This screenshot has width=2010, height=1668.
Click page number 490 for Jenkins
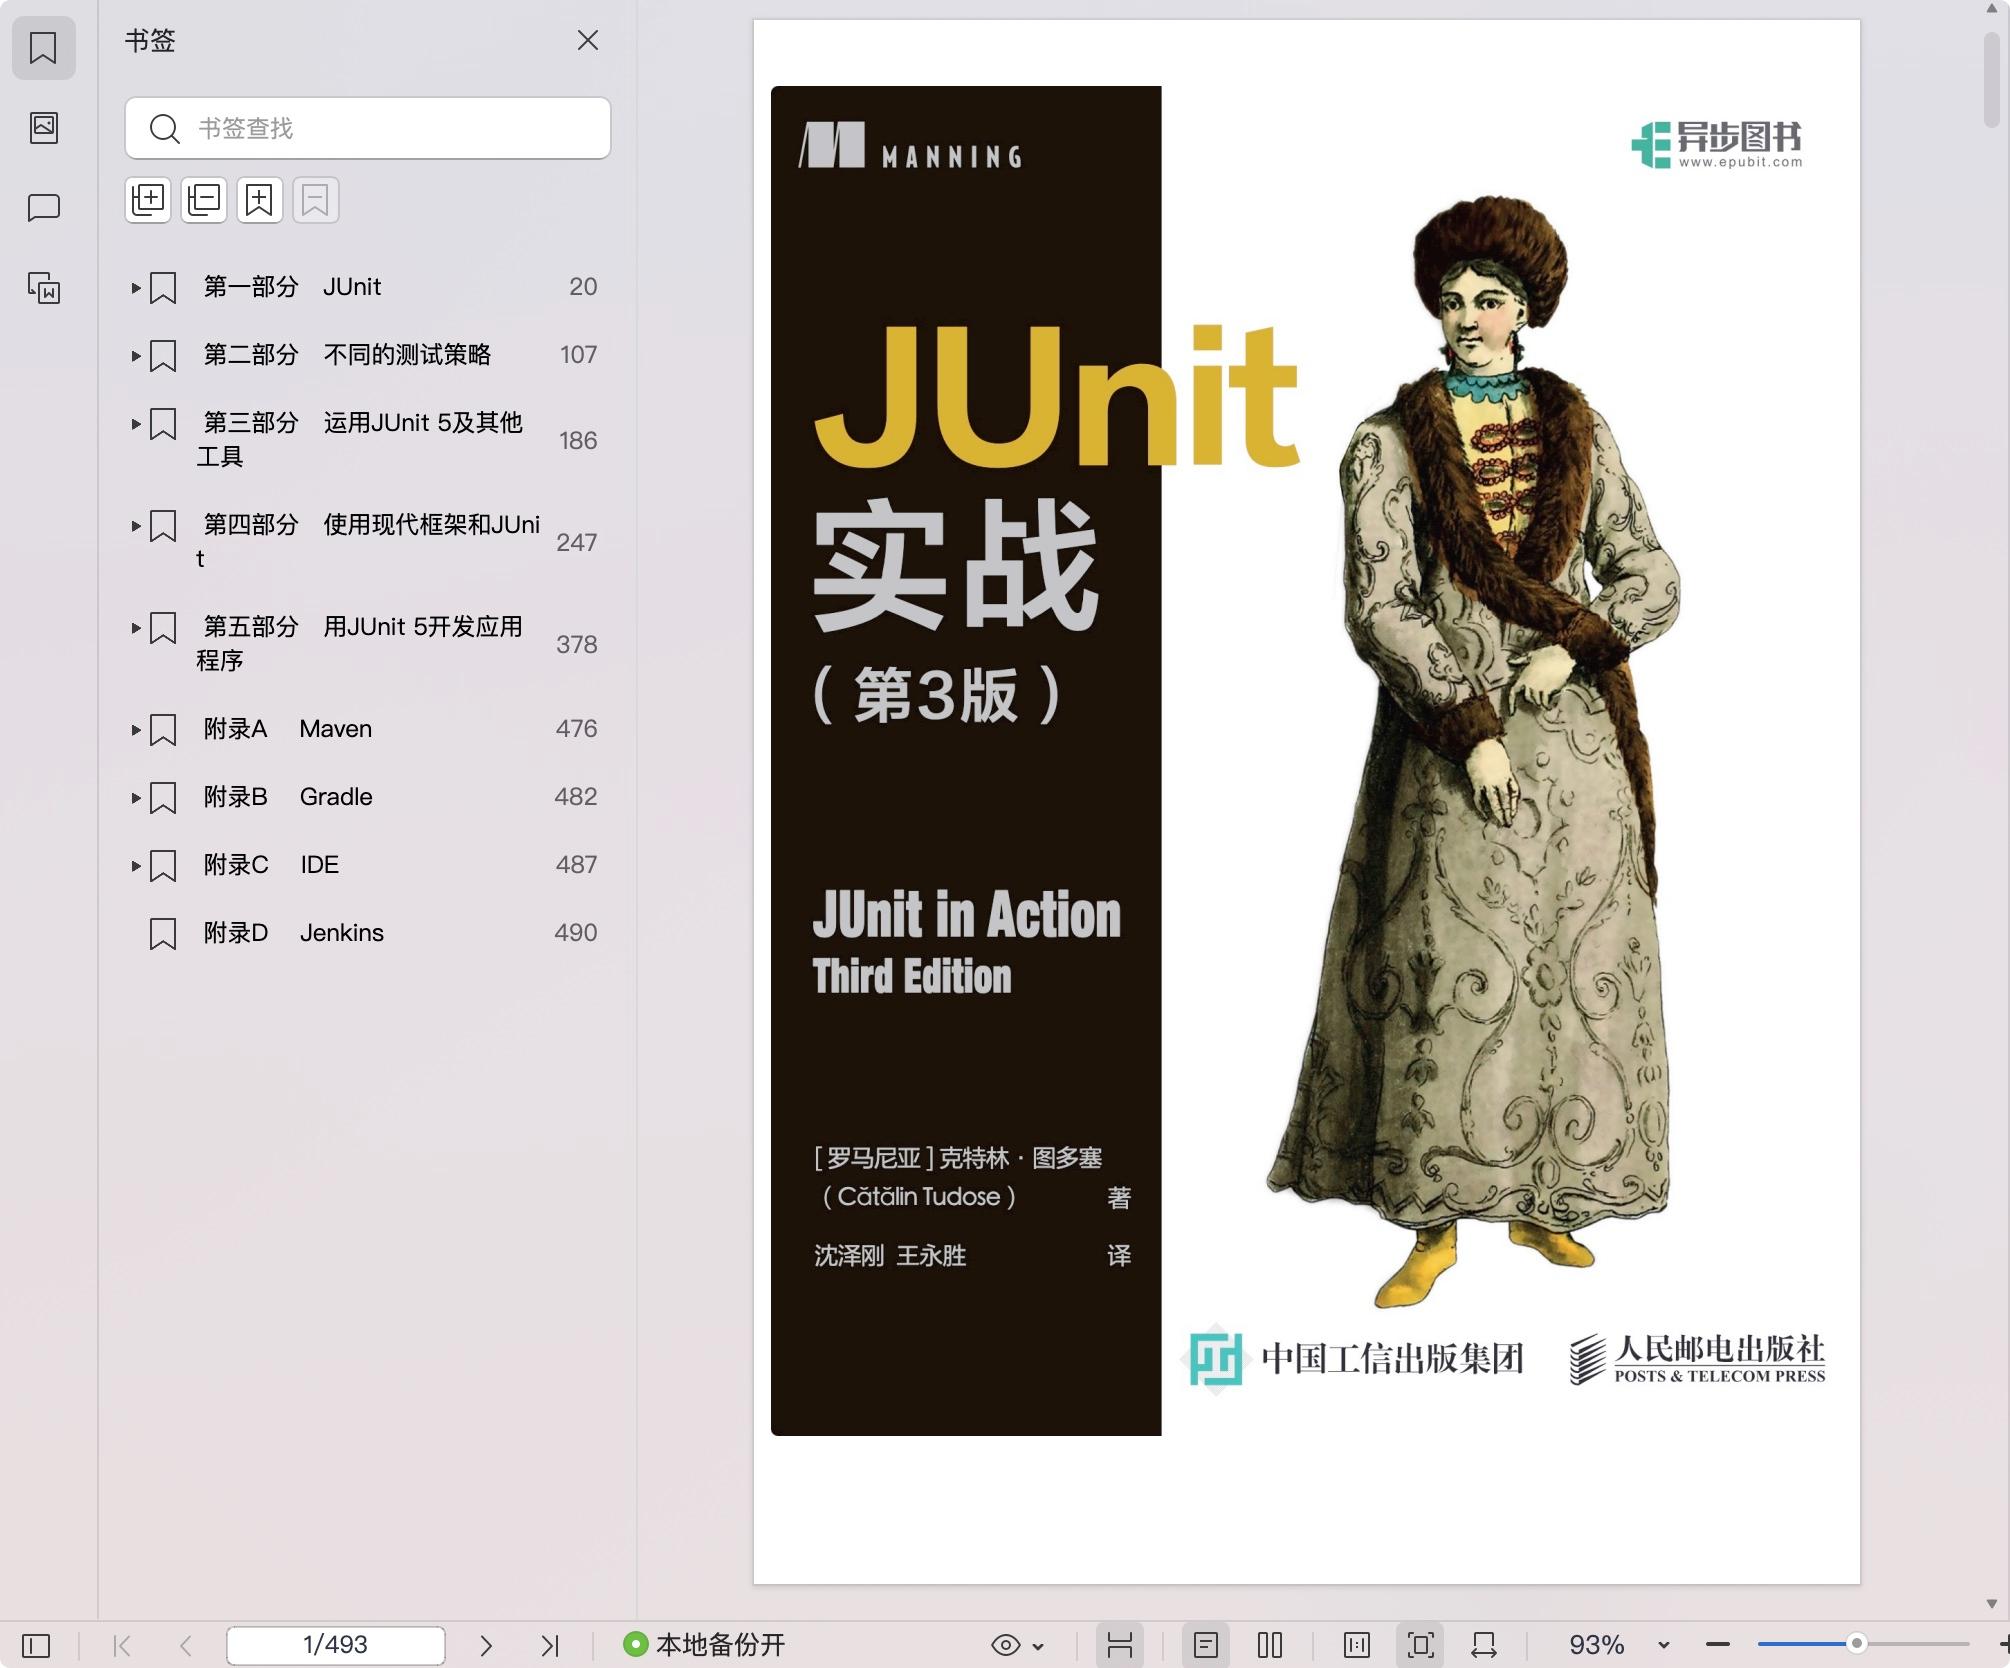coord(576,933)
